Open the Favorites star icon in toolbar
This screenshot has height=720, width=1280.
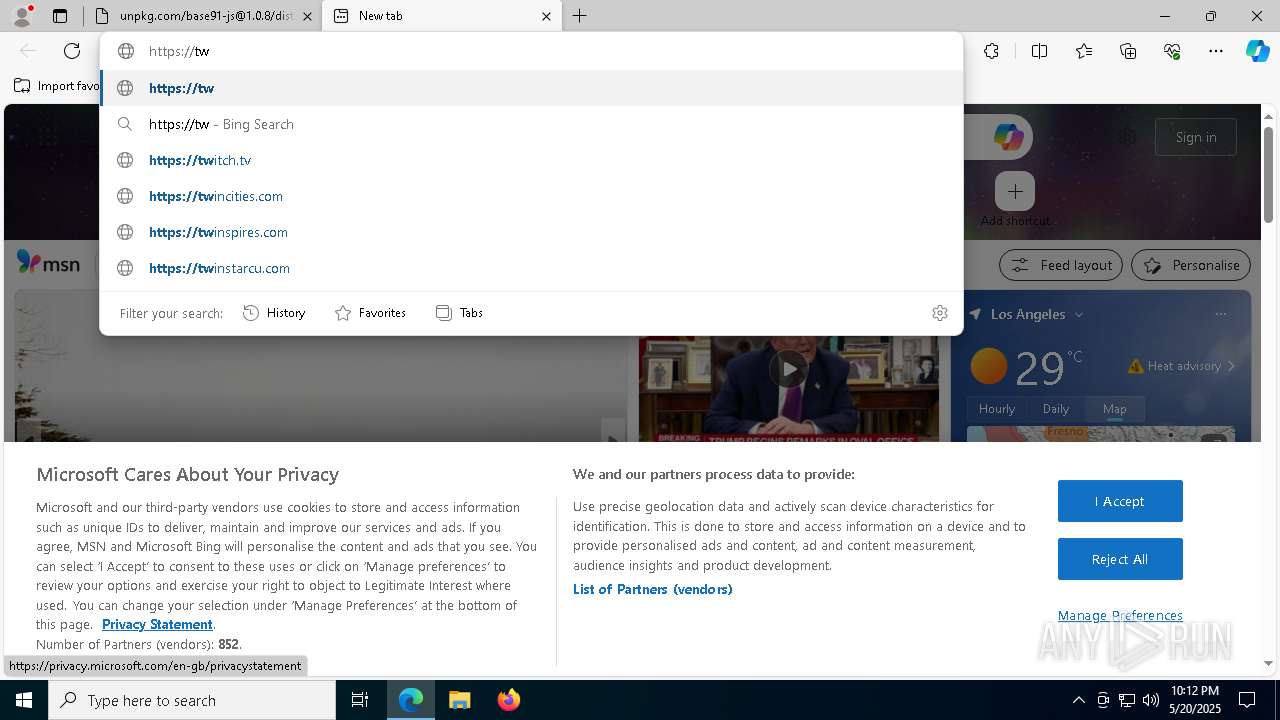coord(1084,51)
